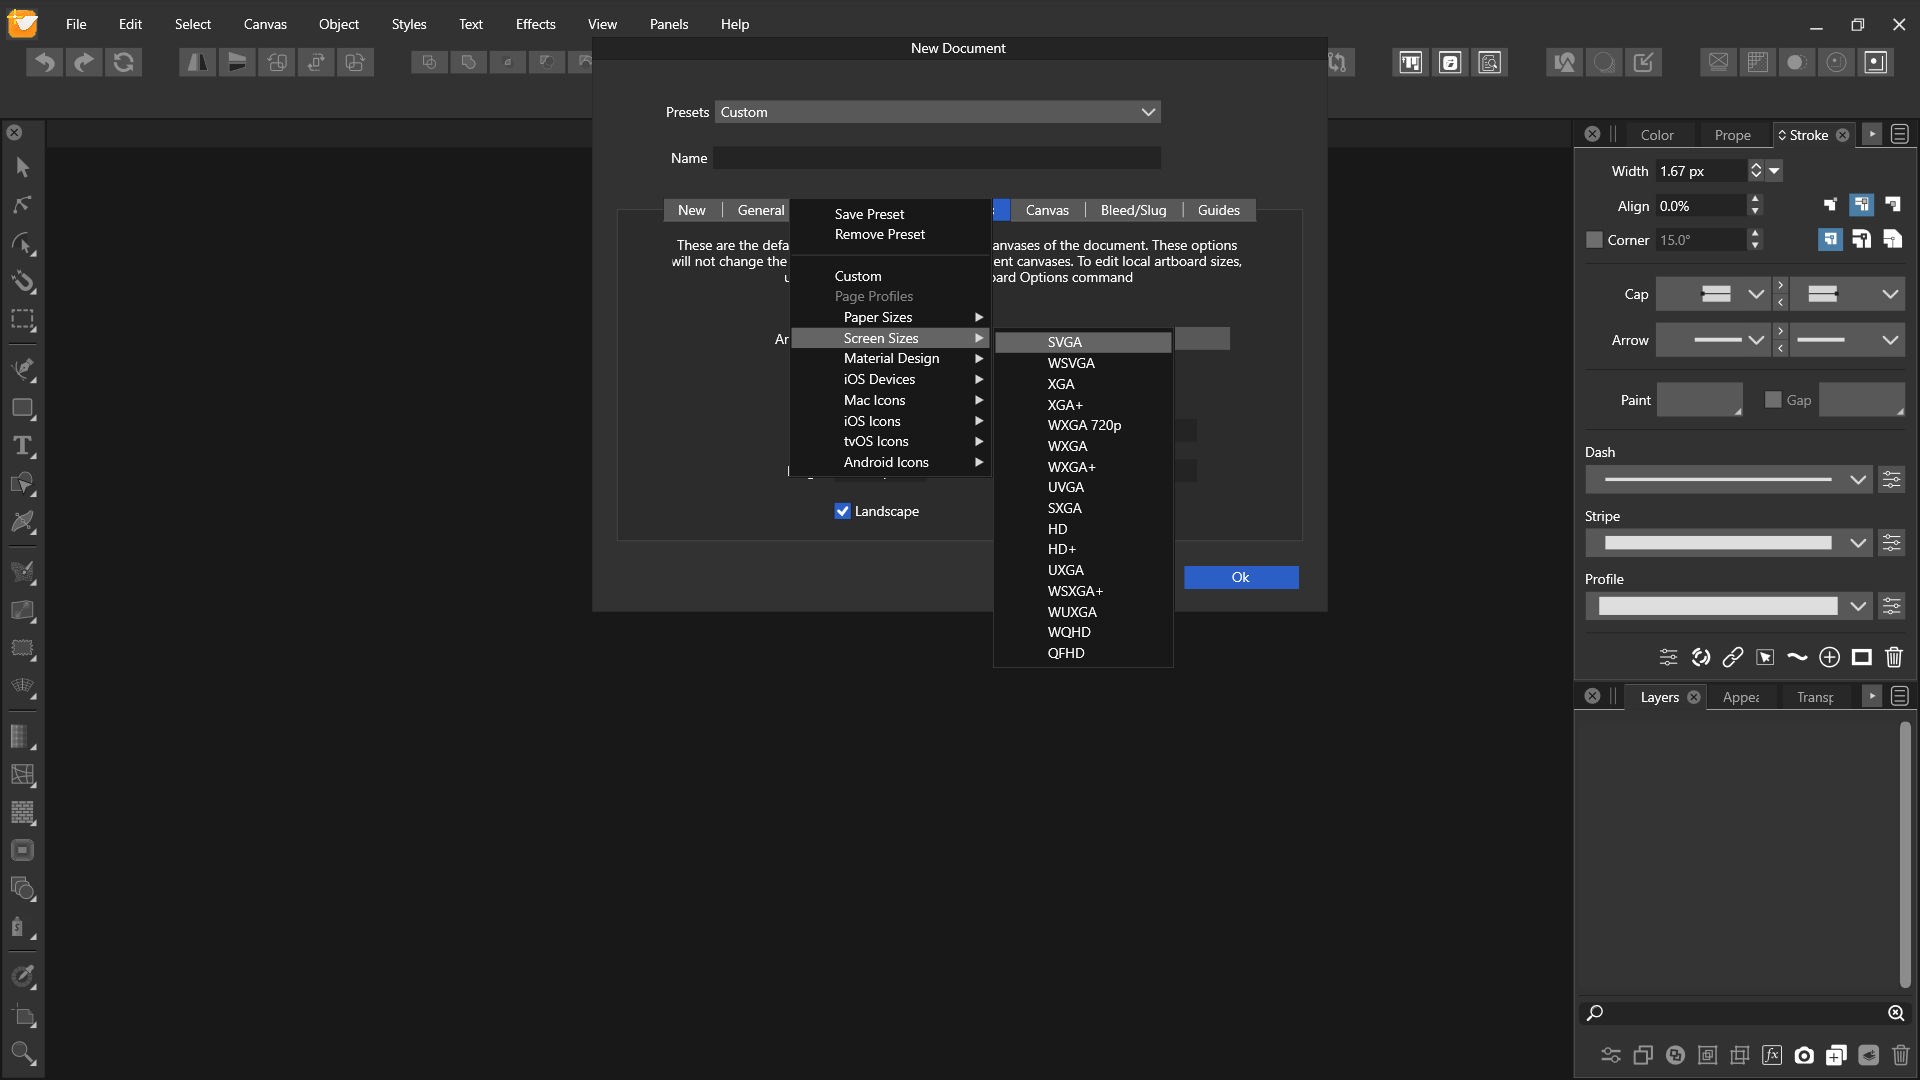Click the Name input field
1920x1080 pixels.
(x=936, y=158)
